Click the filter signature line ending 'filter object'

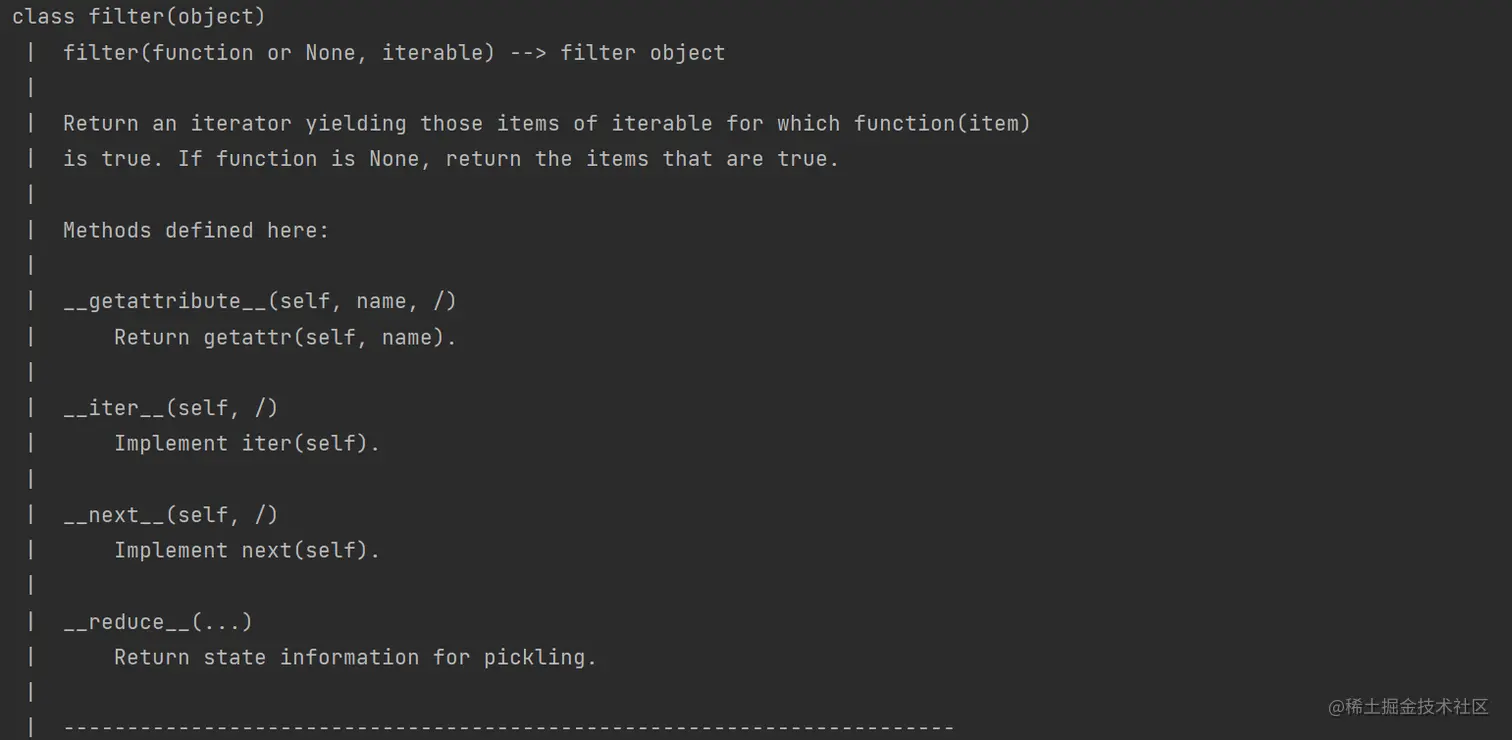click(394, 53)
